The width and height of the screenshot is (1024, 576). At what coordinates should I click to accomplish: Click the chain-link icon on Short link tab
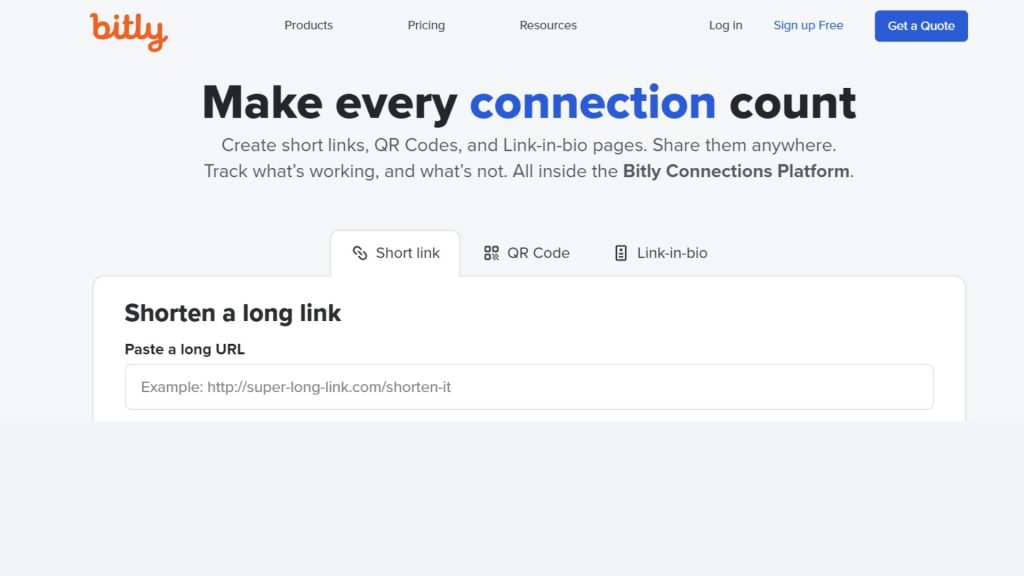(x=360, y=253)
